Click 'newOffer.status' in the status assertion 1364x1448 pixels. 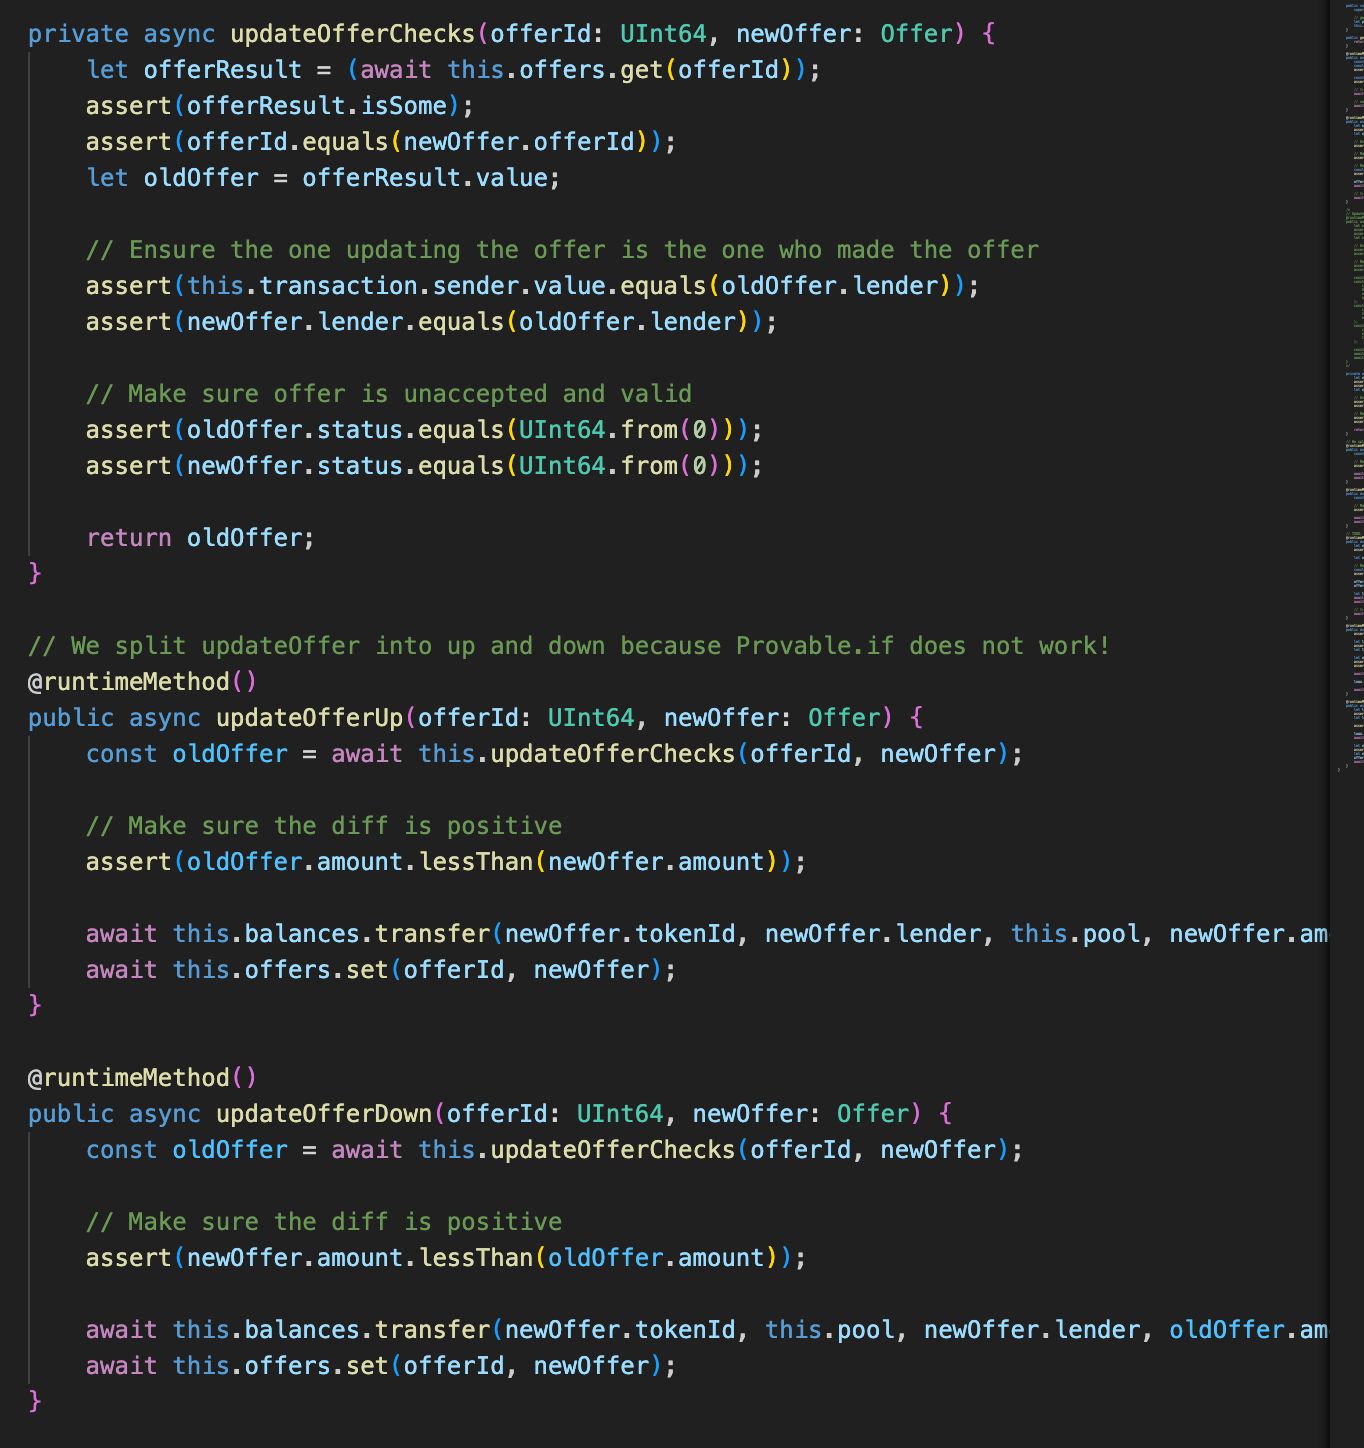point(295,466)
